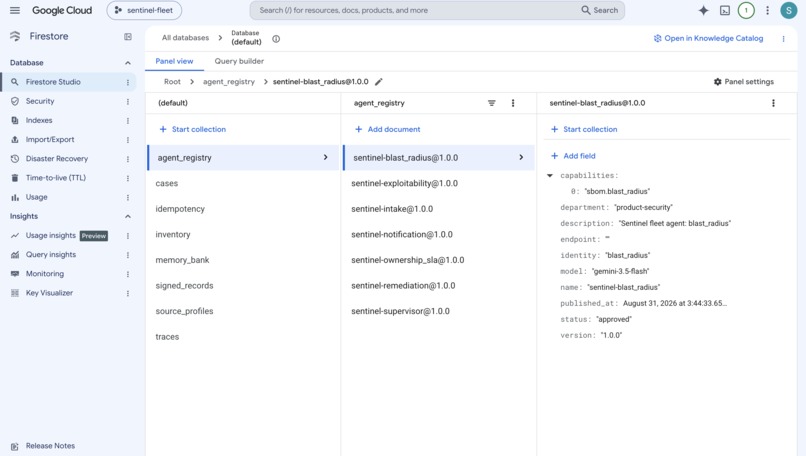Open Query insights page
The height and width of the screenshot is (456, 806).
[51, 255]
